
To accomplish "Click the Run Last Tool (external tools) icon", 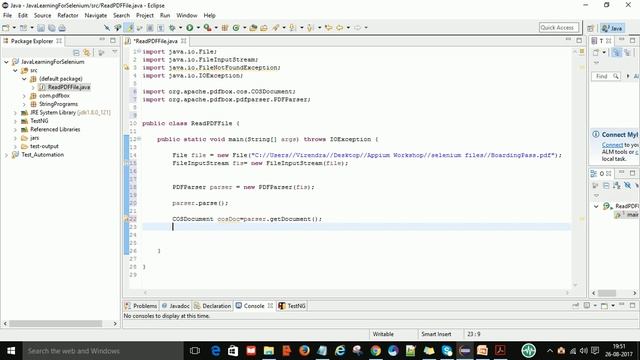I will 207,28.
